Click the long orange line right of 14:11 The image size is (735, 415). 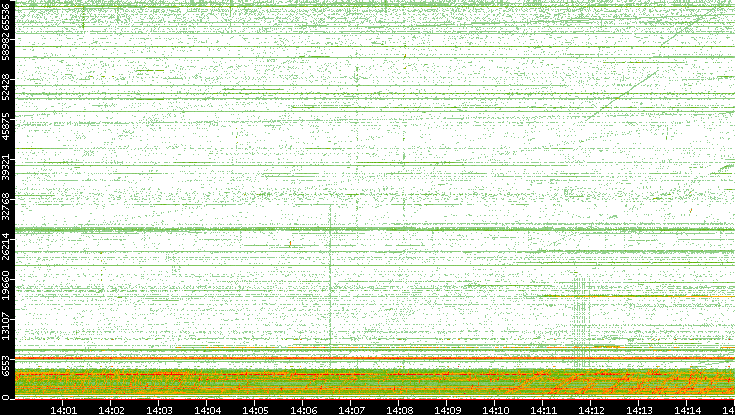640,296
